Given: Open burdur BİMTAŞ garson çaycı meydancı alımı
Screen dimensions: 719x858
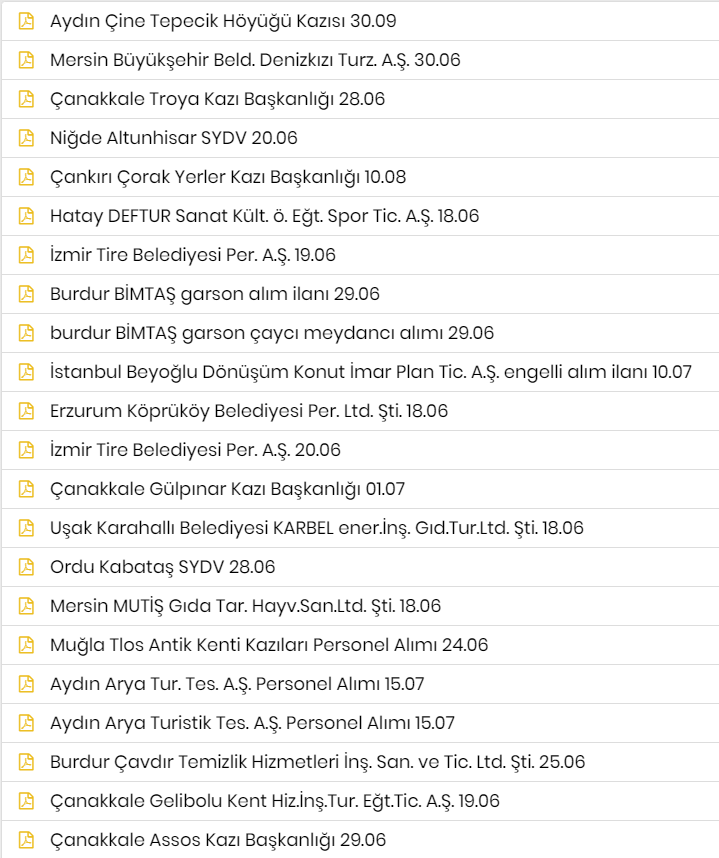Looking at the screenshot, I should pos(272,333).
